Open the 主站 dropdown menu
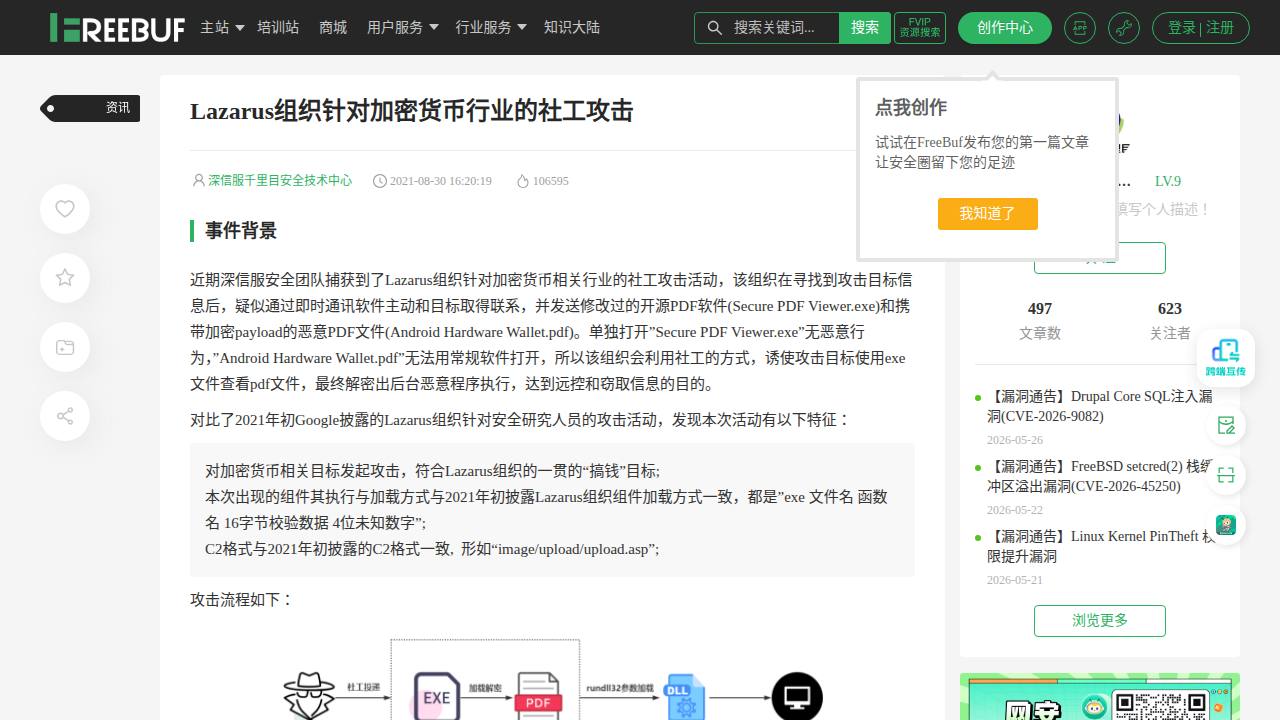1280x720 pixels. [222, 28]
